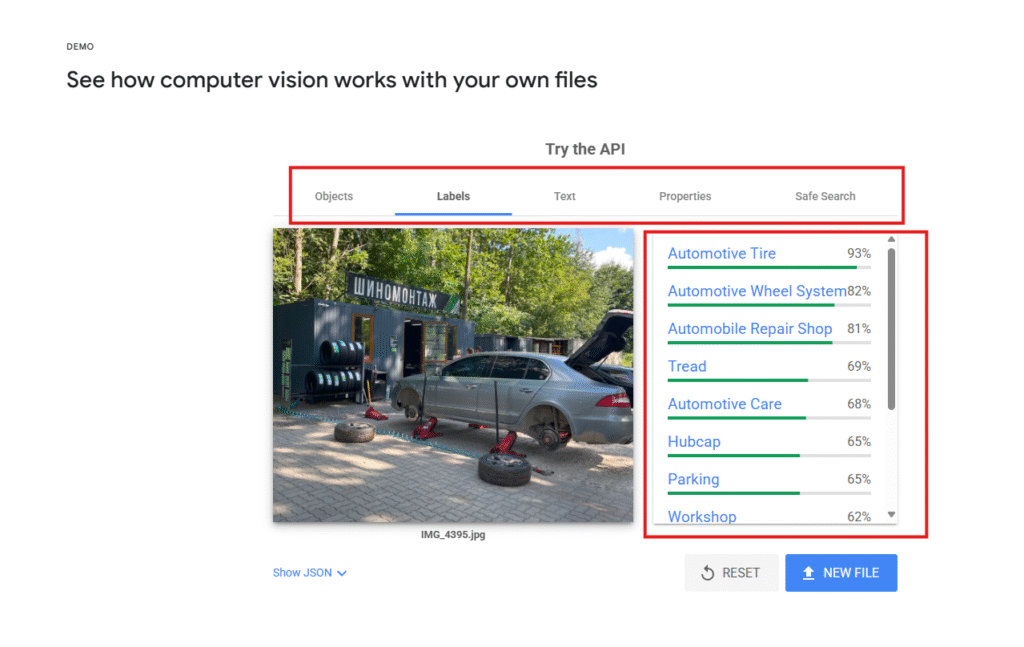
Task: Click the scroll down arrow in labels list
Action: coord(891,514)
